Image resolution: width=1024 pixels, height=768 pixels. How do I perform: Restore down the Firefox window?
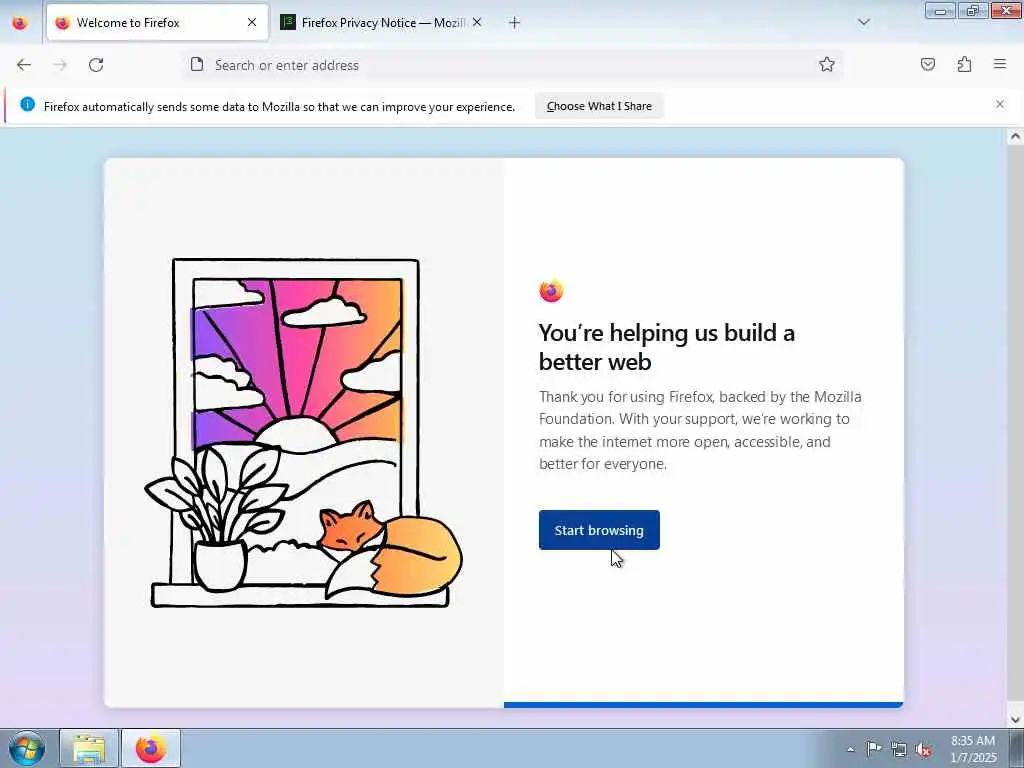click(973, 10)
